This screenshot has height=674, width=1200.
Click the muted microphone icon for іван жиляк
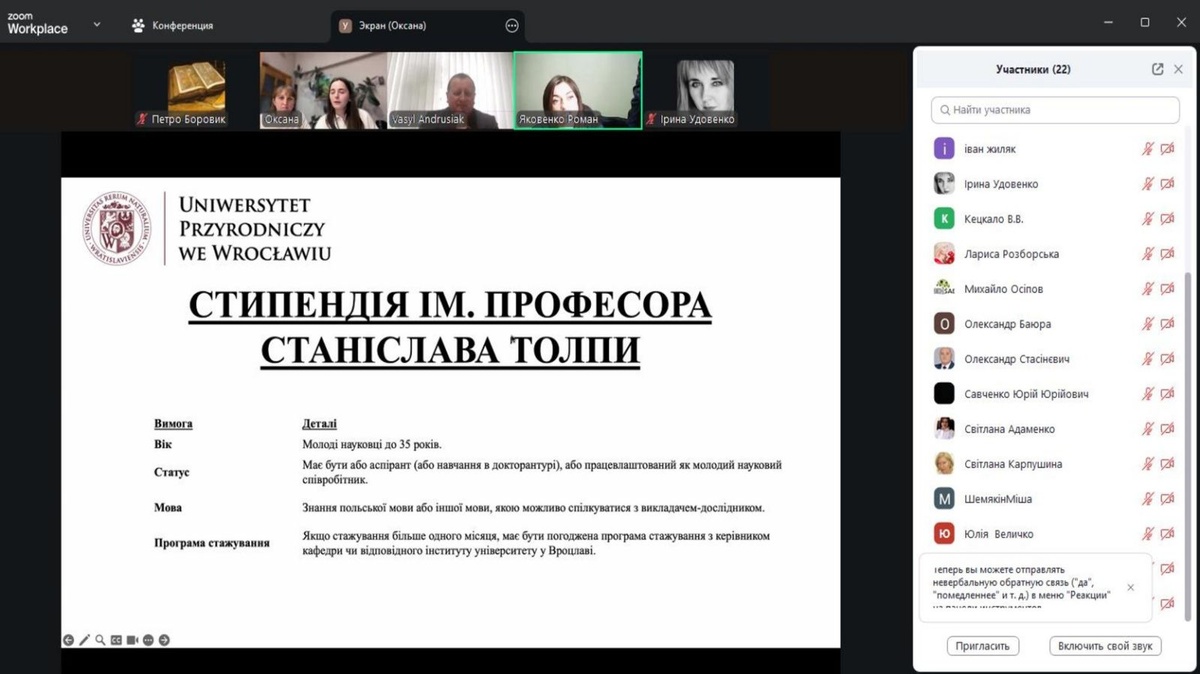1148,149
